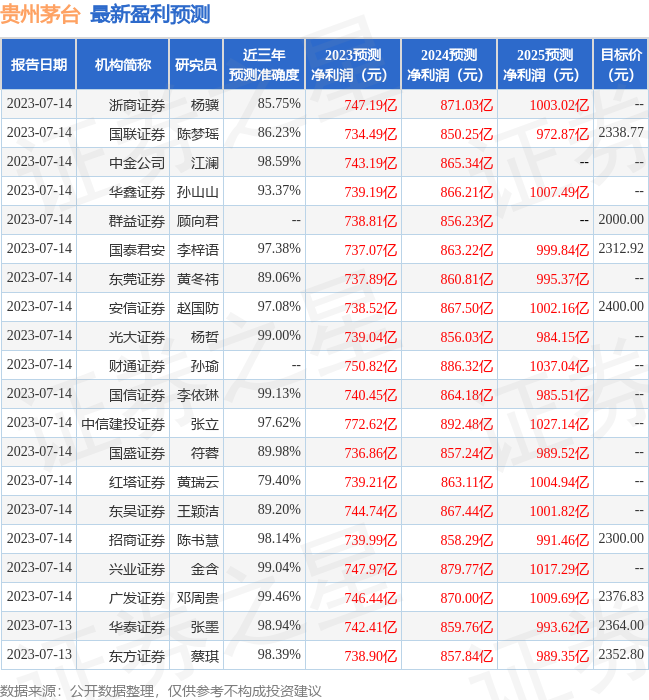Image resolution: width=649 pixels, height=700 pixels.
Task: Click the 2400.00 target price
Action: [621, 306]
